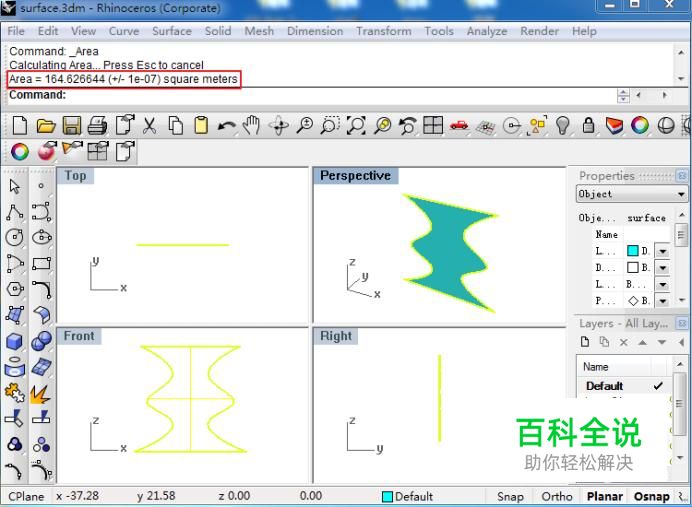Create a new layer in Layers panel
Viewport: 692px width, 507px height.
(x=585, y=342)
